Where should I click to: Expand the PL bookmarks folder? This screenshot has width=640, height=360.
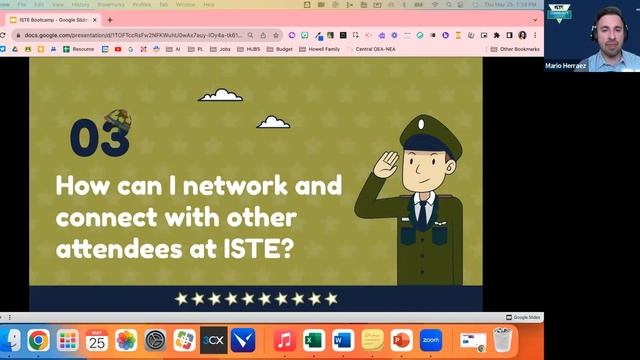(x=196, y=49)
